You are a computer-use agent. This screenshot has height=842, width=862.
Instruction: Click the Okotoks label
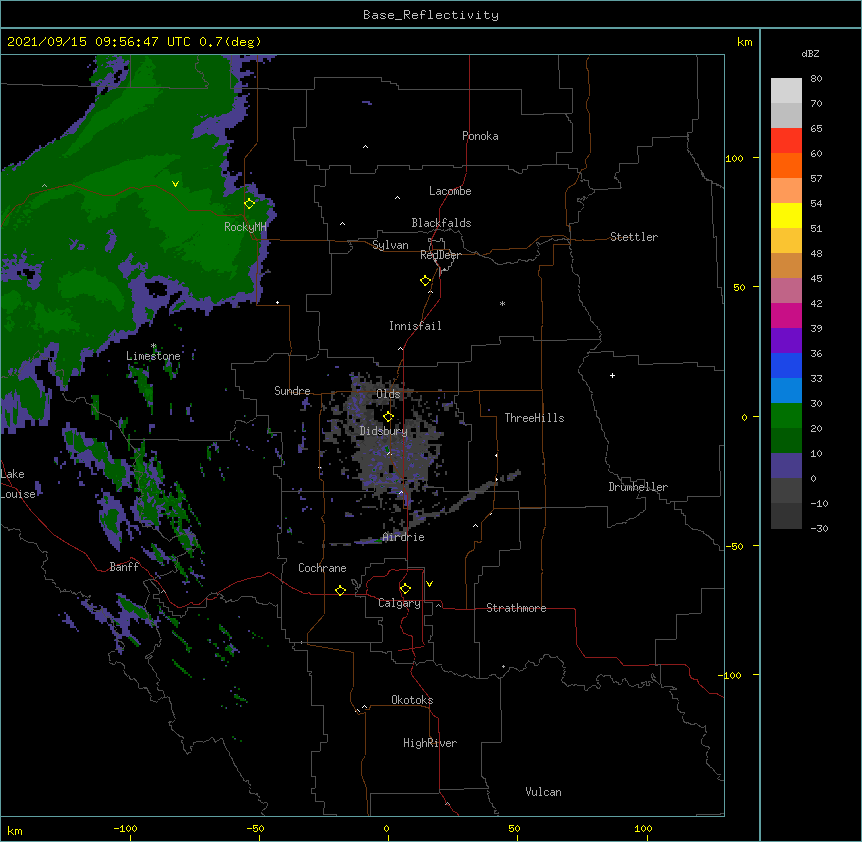[x=412, y=700]
